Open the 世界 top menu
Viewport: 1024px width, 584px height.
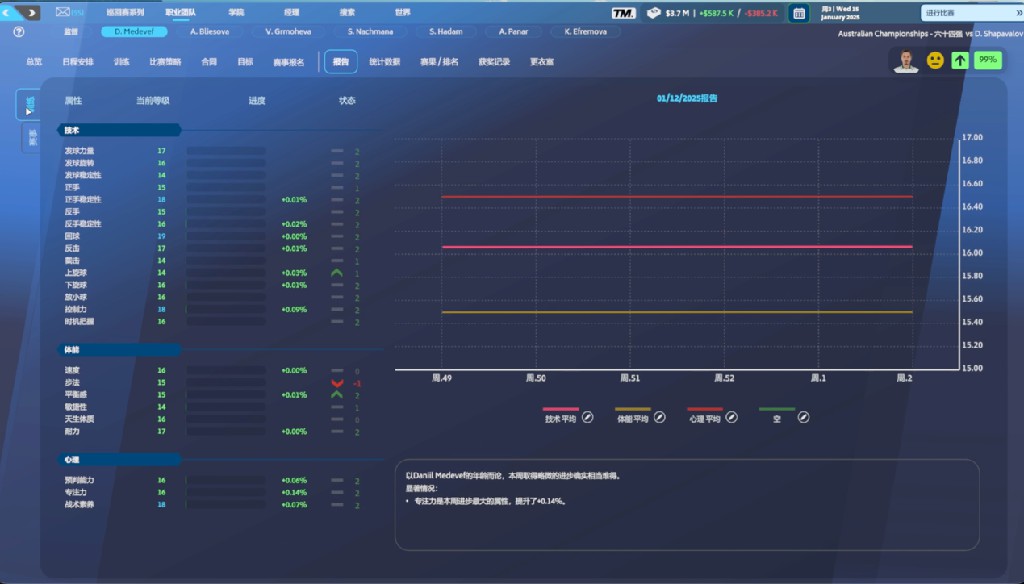(402, 13)
